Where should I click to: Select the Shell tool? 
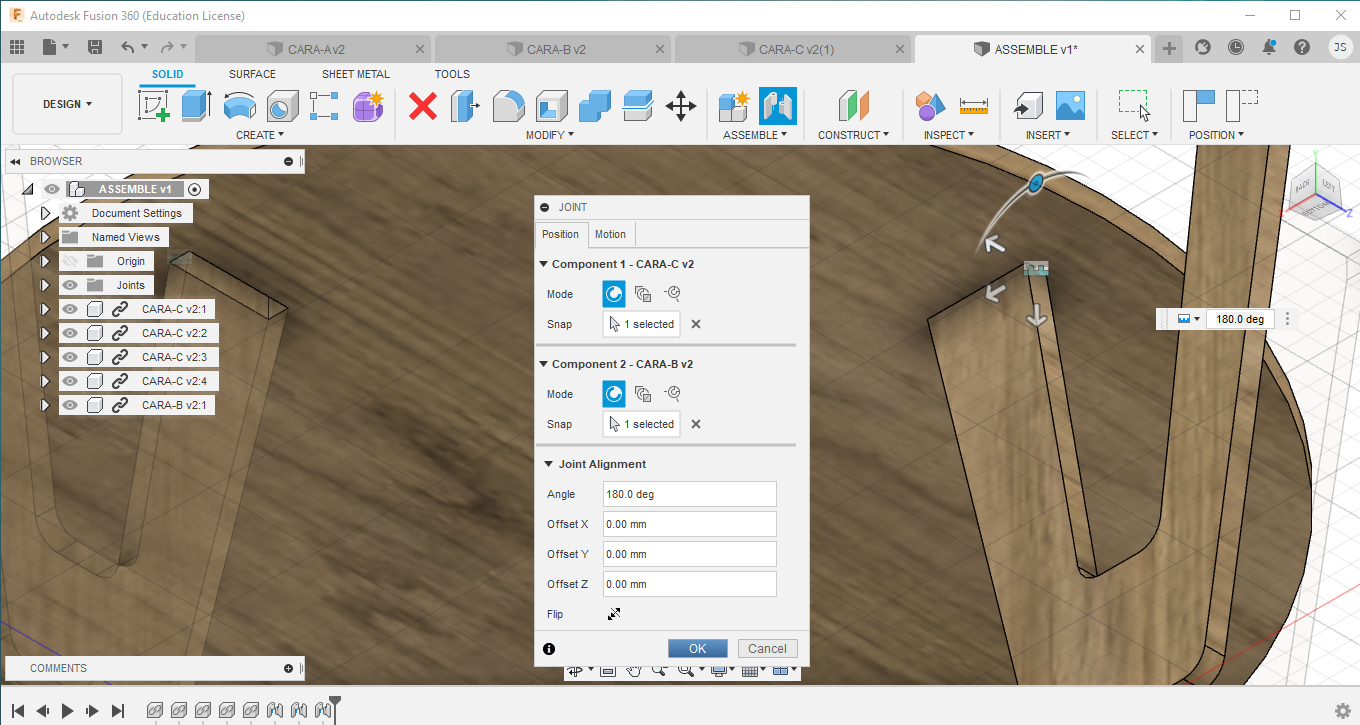[x=552, y=105]
